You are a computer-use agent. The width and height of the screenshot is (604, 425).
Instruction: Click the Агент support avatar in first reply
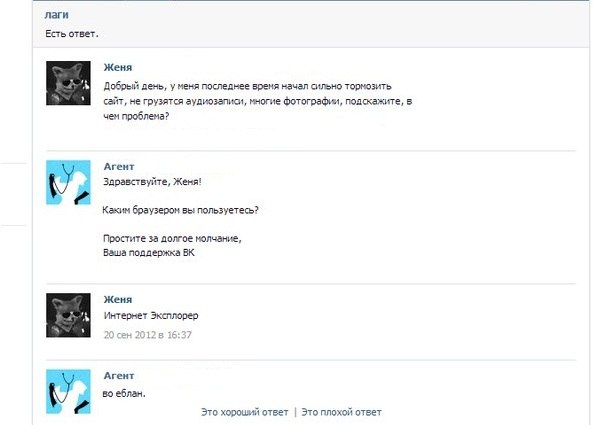(x=68, y=182)
